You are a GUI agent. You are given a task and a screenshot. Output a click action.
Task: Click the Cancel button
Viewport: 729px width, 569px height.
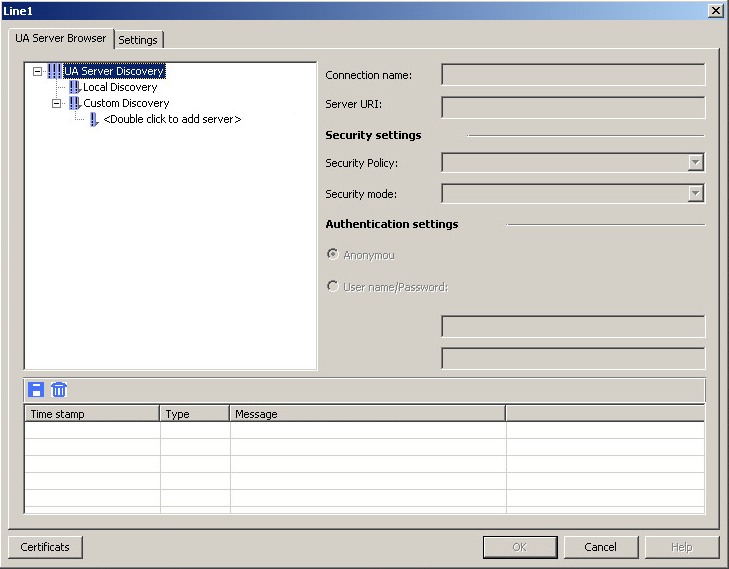(x=600, y=547)
